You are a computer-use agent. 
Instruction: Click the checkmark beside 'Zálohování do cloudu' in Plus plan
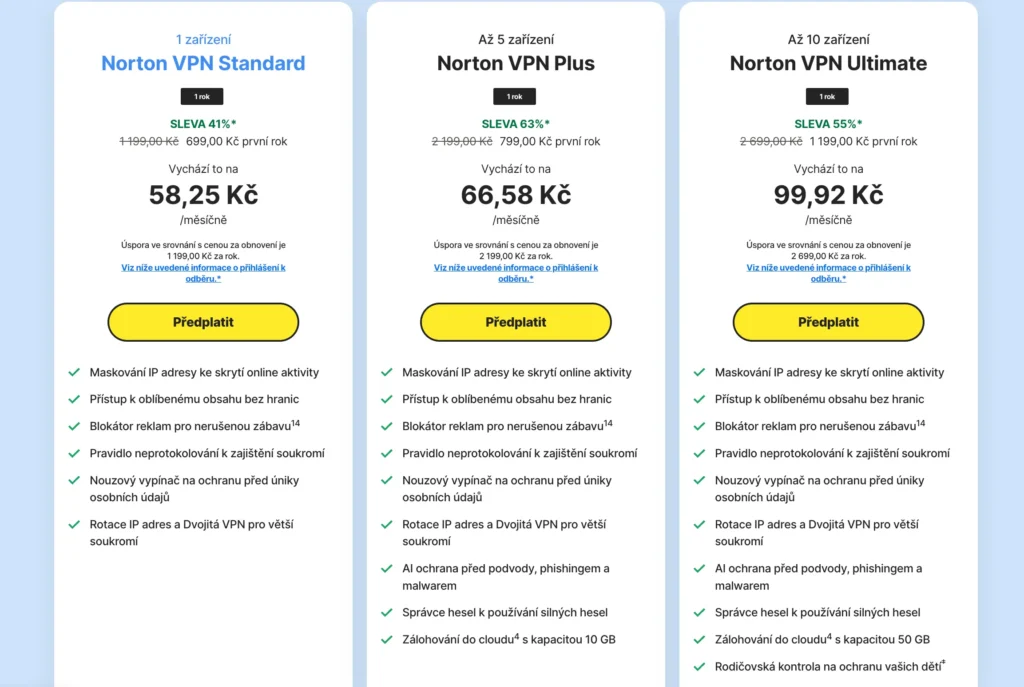[386, 640]
